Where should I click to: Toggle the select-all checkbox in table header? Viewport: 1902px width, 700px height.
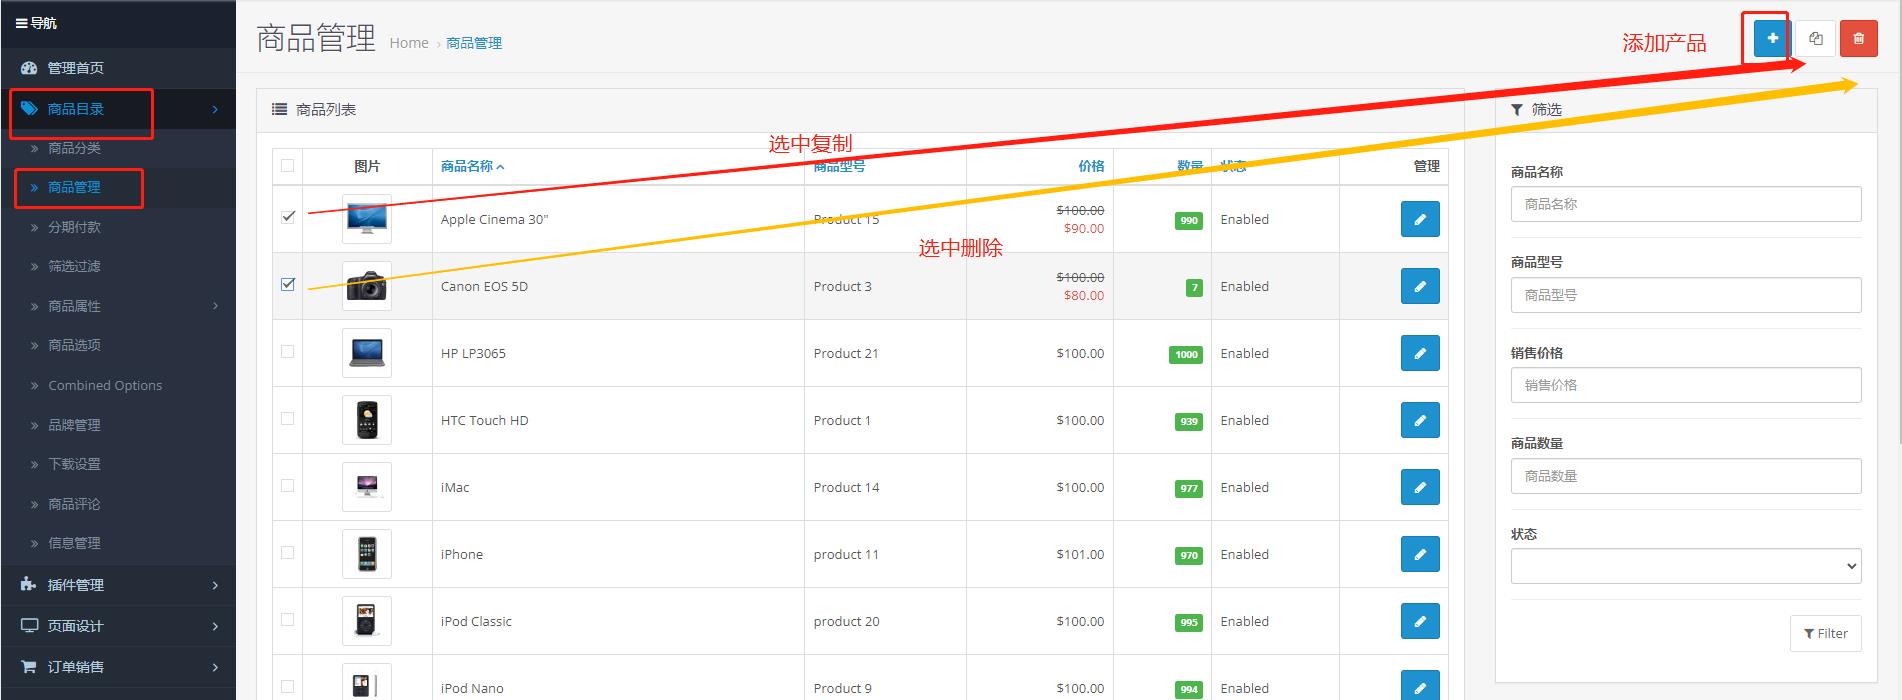[288, 165]
